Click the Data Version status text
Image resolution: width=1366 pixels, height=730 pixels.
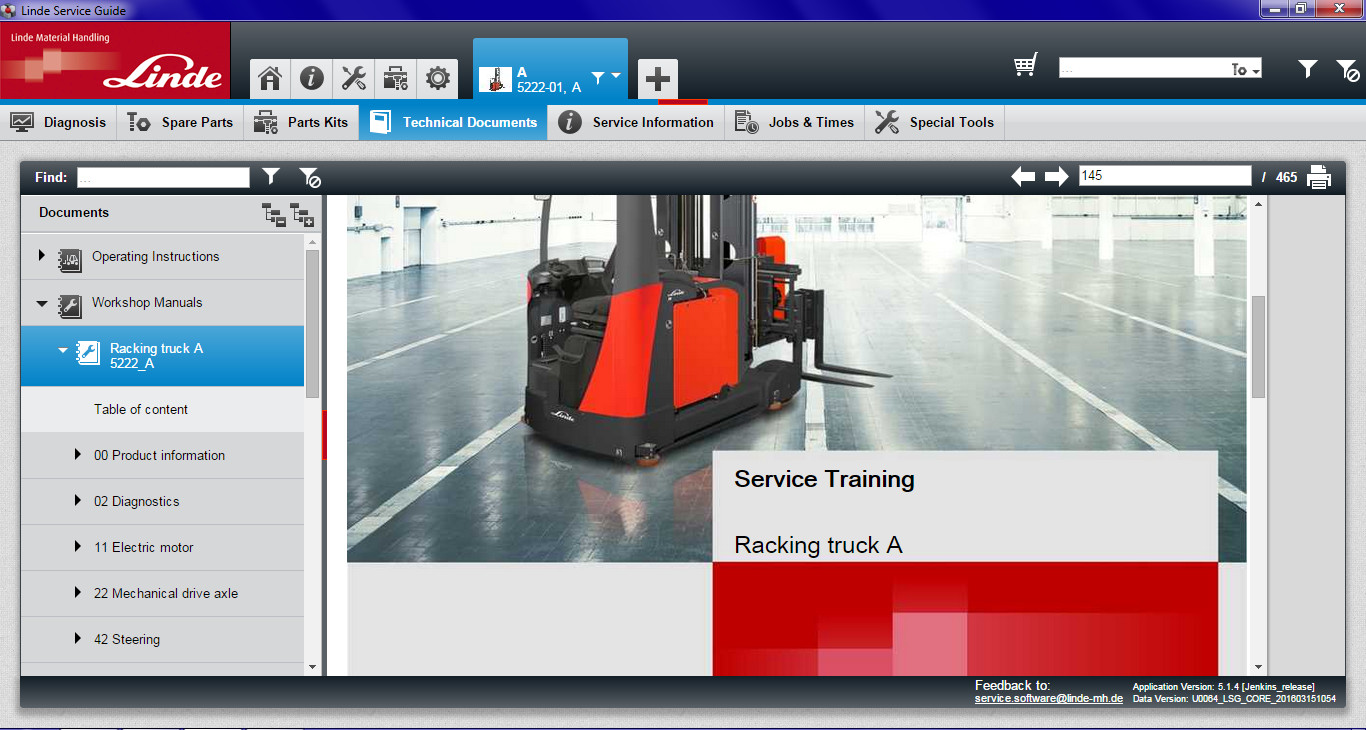(1234, 699)
